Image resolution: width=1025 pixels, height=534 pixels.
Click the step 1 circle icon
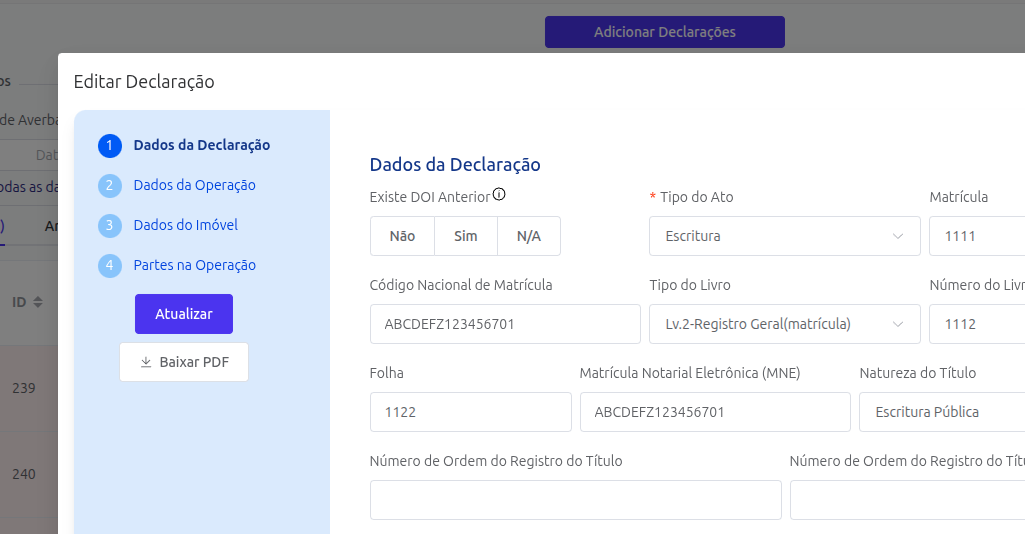tap(110, 146)
